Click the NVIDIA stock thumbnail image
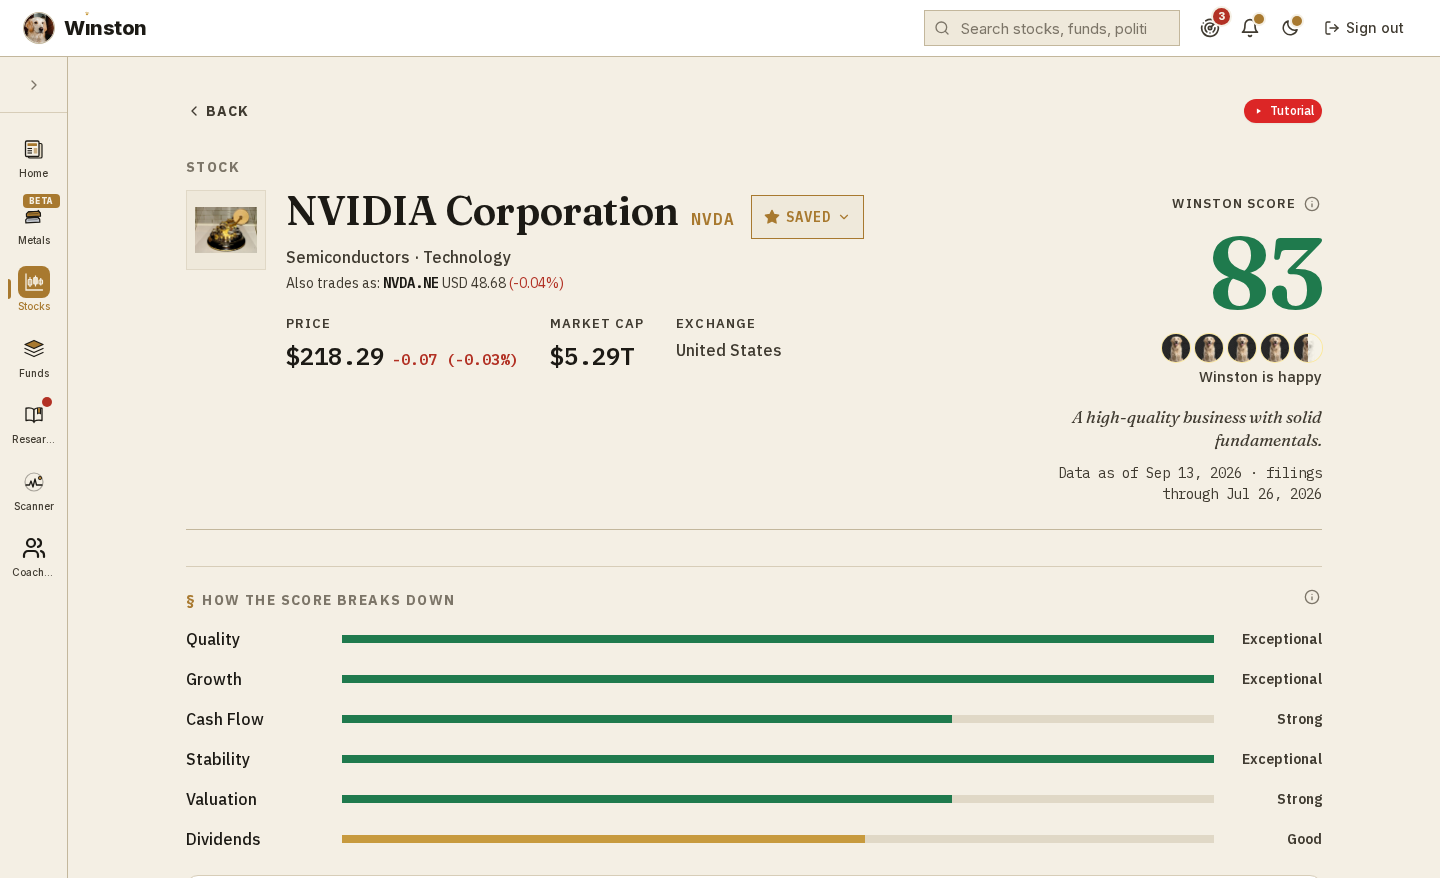The width and height of the screenshot is (1440, 878). (x=226, y=230)
